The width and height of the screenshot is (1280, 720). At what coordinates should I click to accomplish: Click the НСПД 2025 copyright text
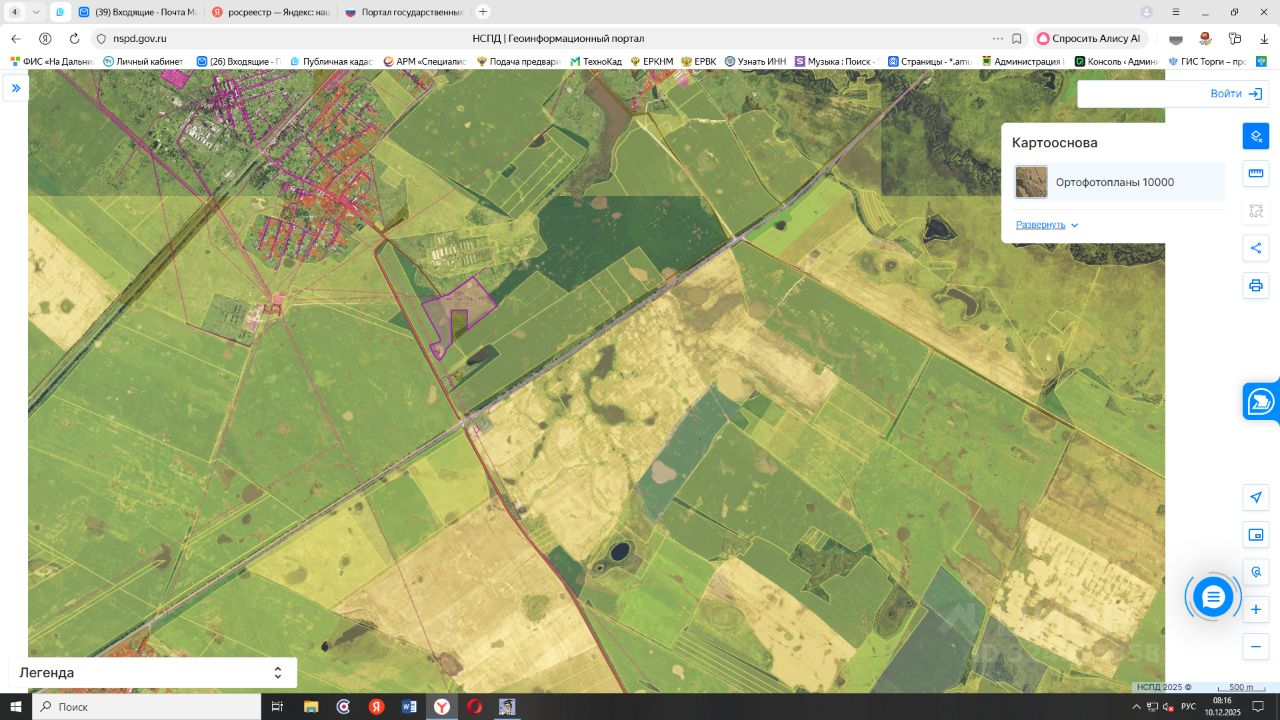(x=1164, y=687)
